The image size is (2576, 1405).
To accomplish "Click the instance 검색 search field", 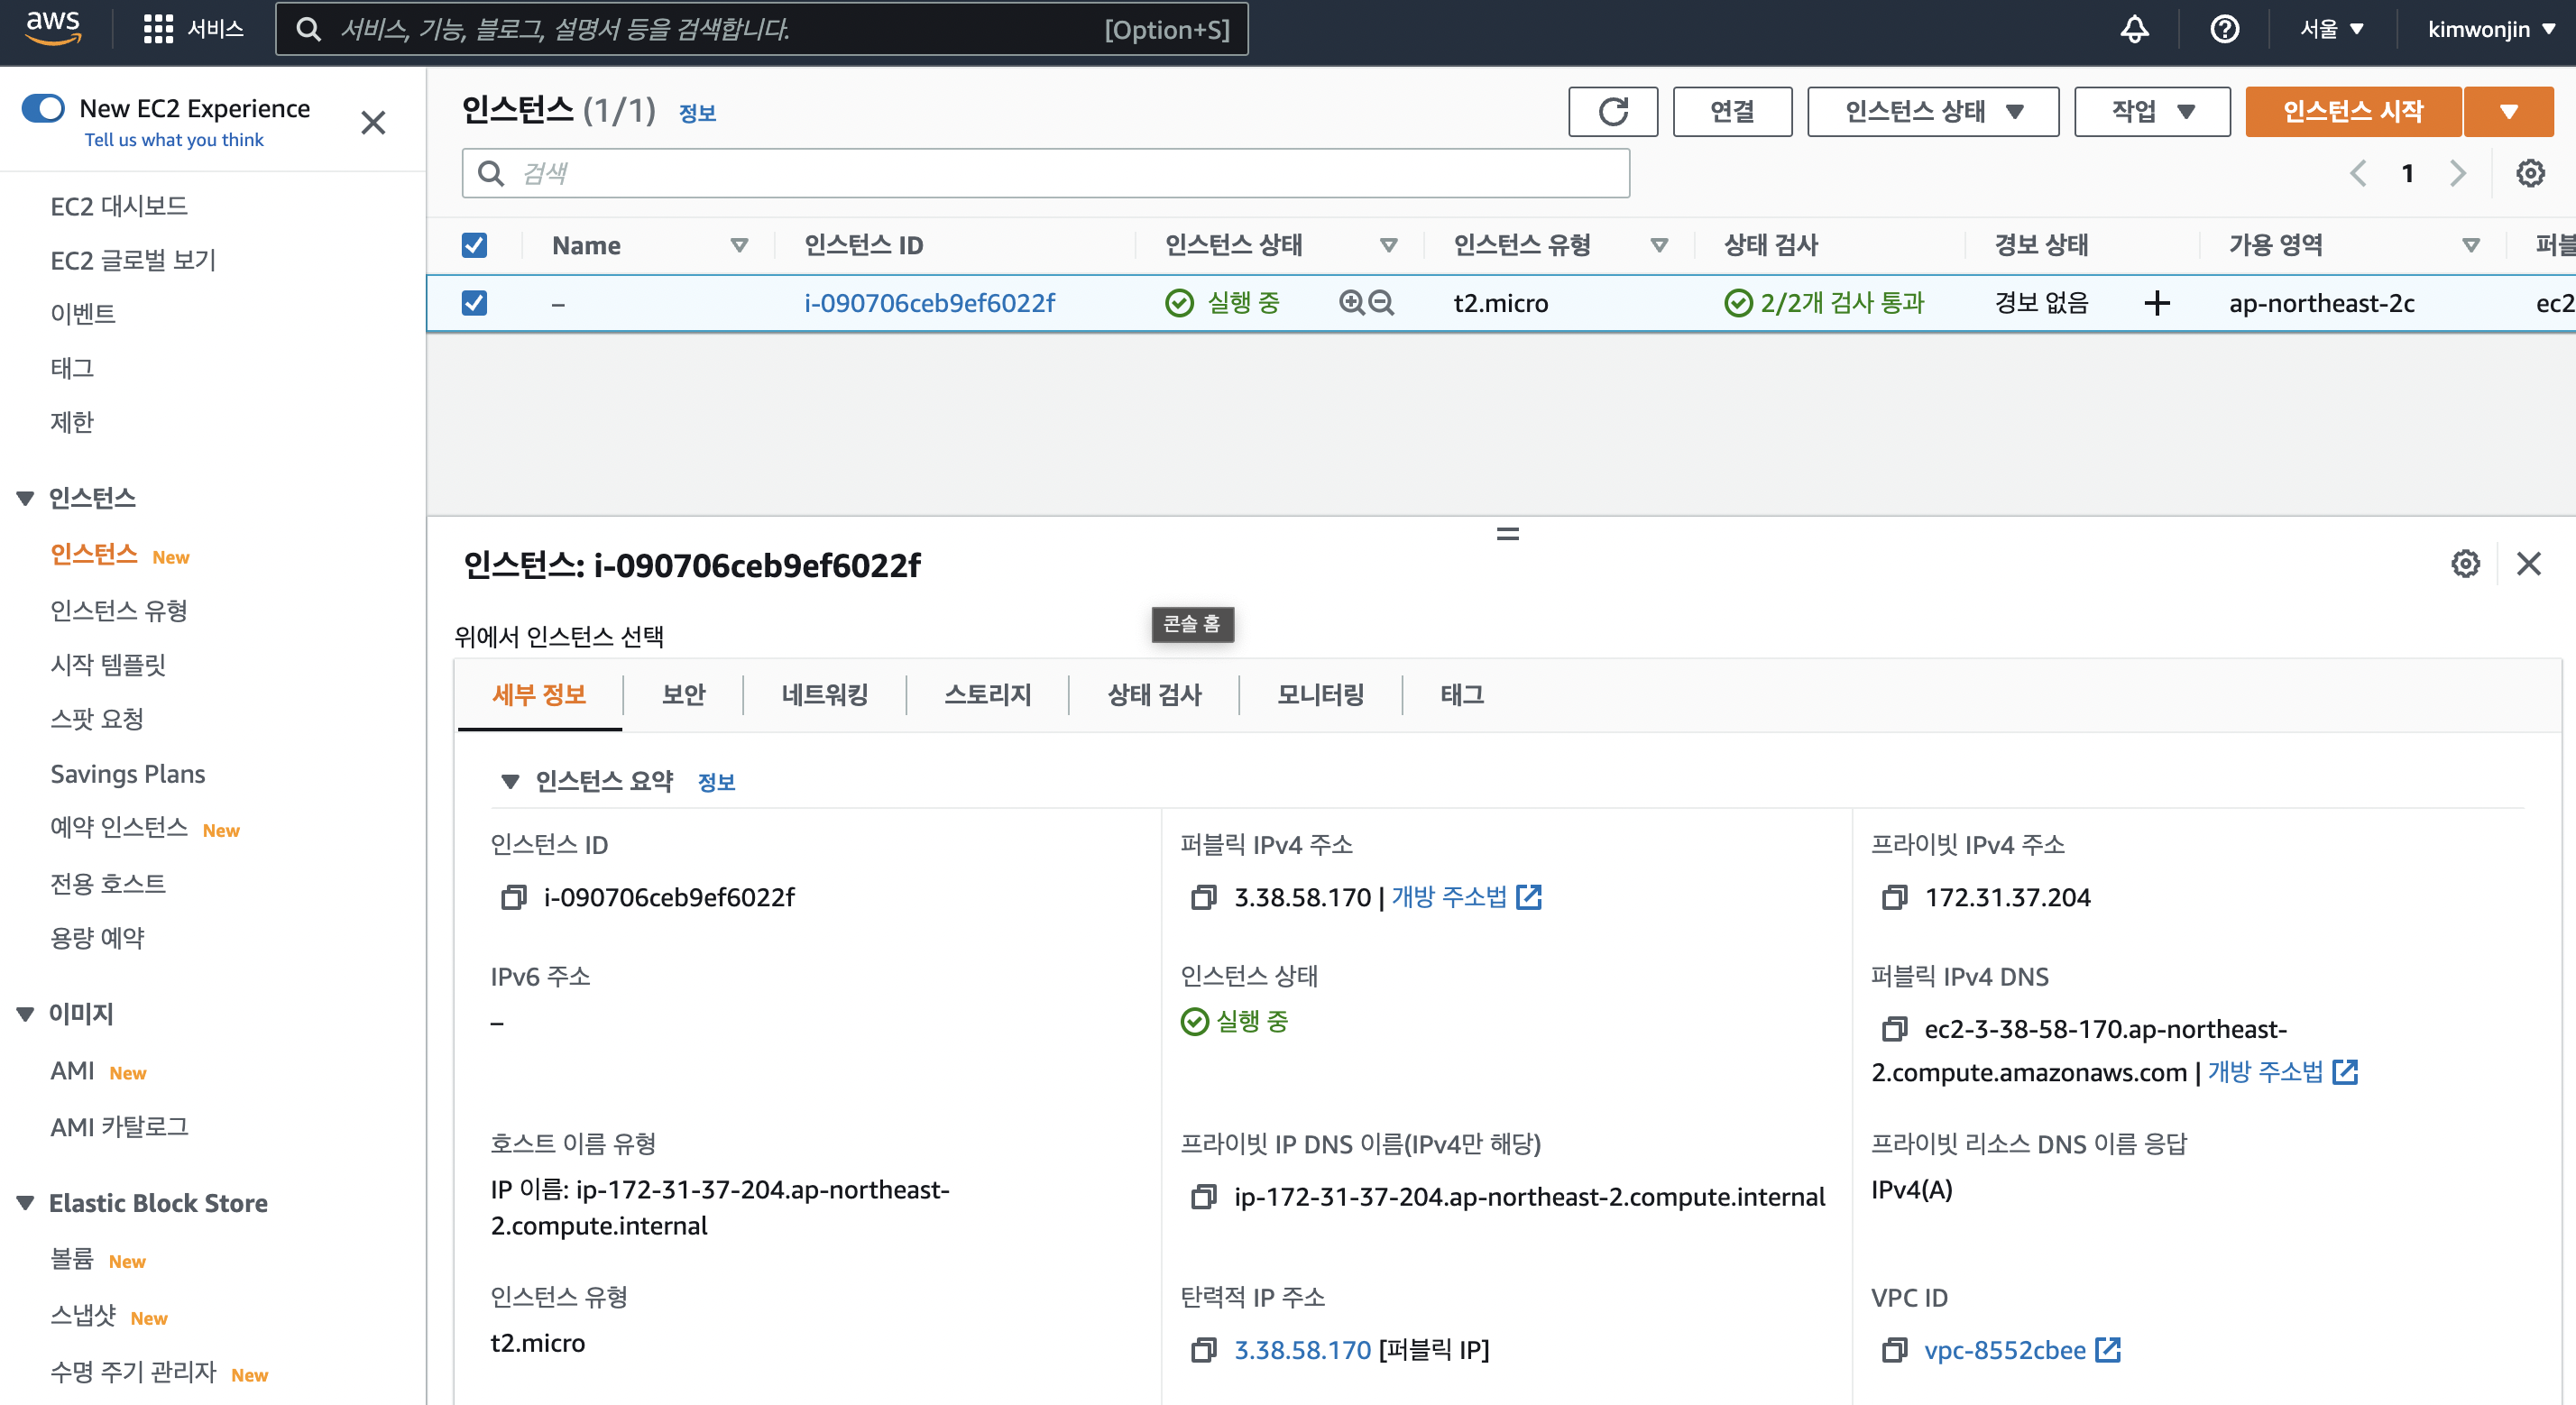I will pos(1045,173).
